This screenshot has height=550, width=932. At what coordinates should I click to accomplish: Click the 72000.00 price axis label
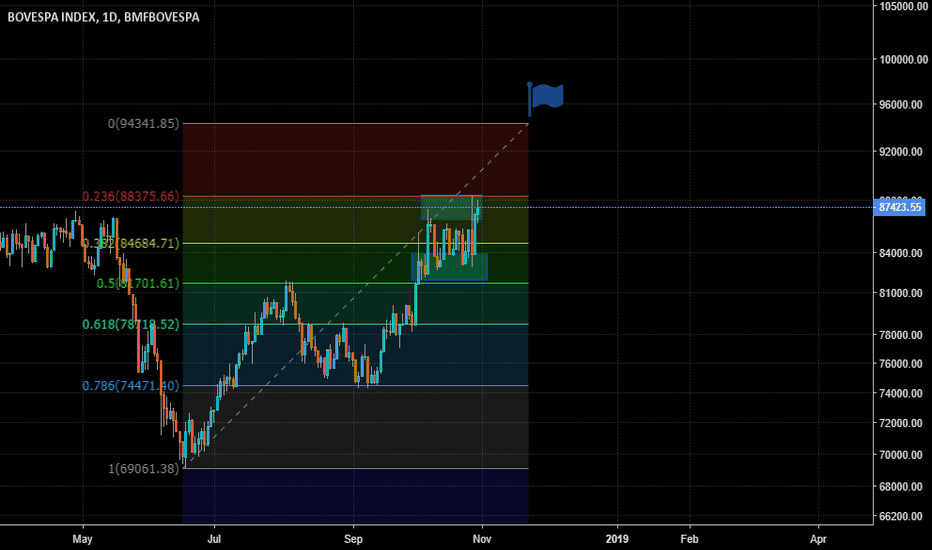[x=901, y=423]
